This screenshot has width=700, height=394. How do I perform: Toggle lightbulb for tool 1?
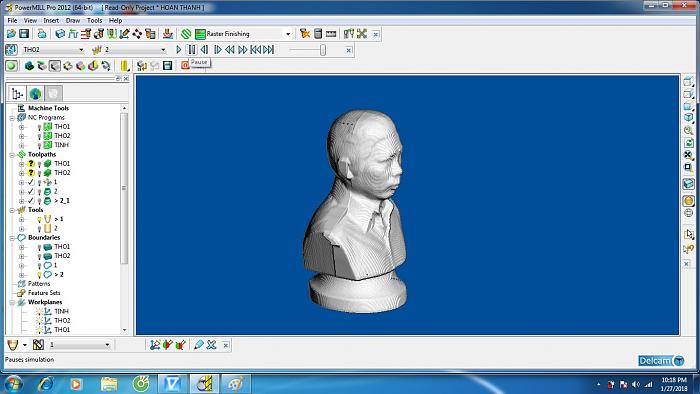coord(39,219)
